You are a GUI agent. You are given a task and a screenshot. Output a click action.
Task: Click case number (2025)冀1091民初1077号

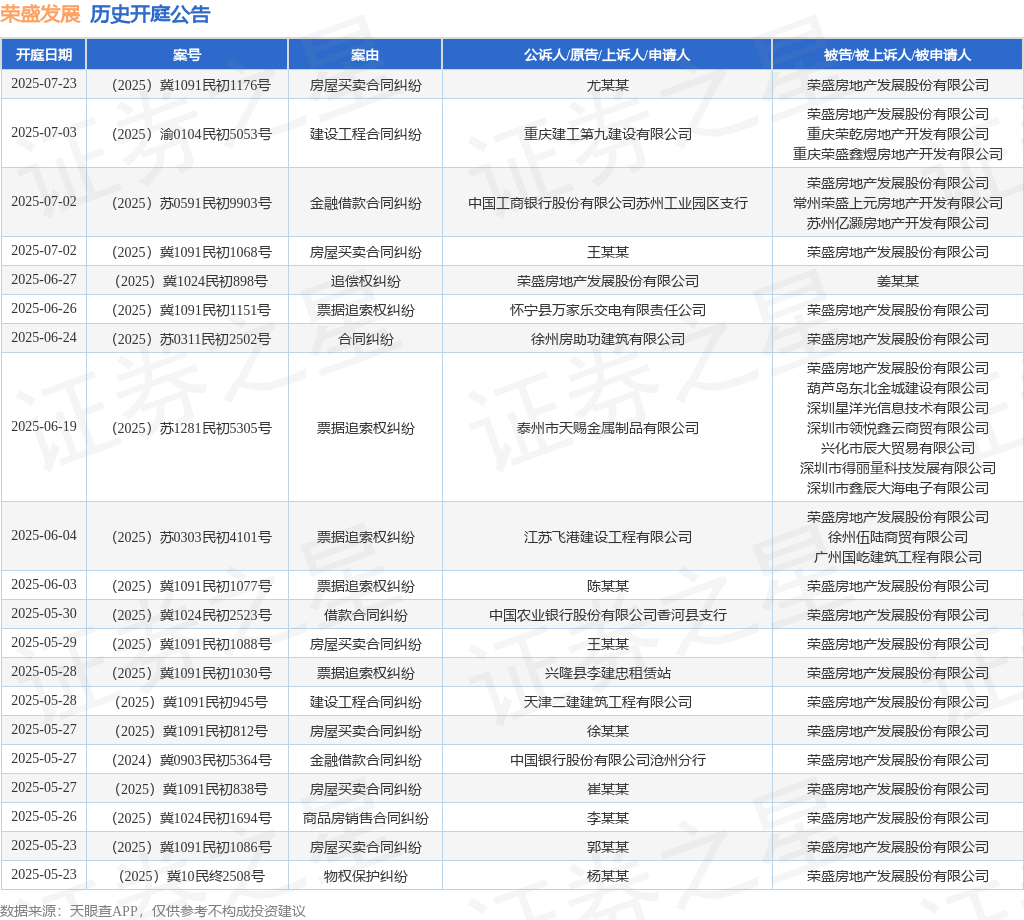click(191, 586)
